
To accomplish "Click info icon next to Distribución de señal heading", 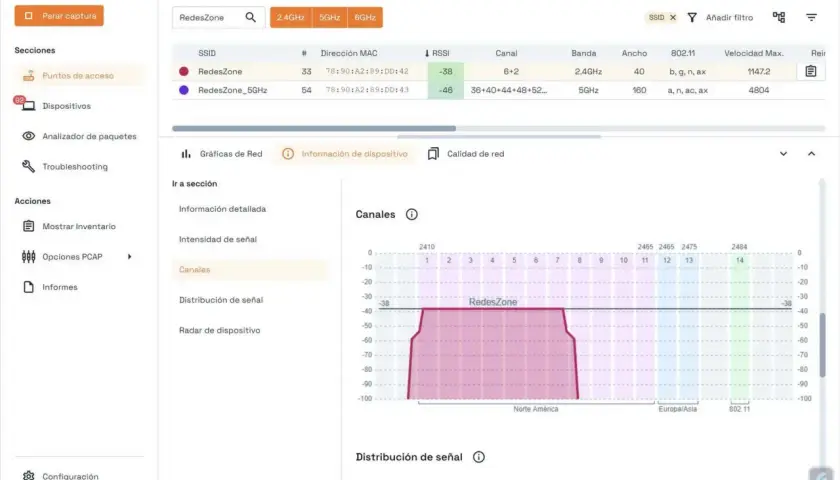I will click(478, 457).
